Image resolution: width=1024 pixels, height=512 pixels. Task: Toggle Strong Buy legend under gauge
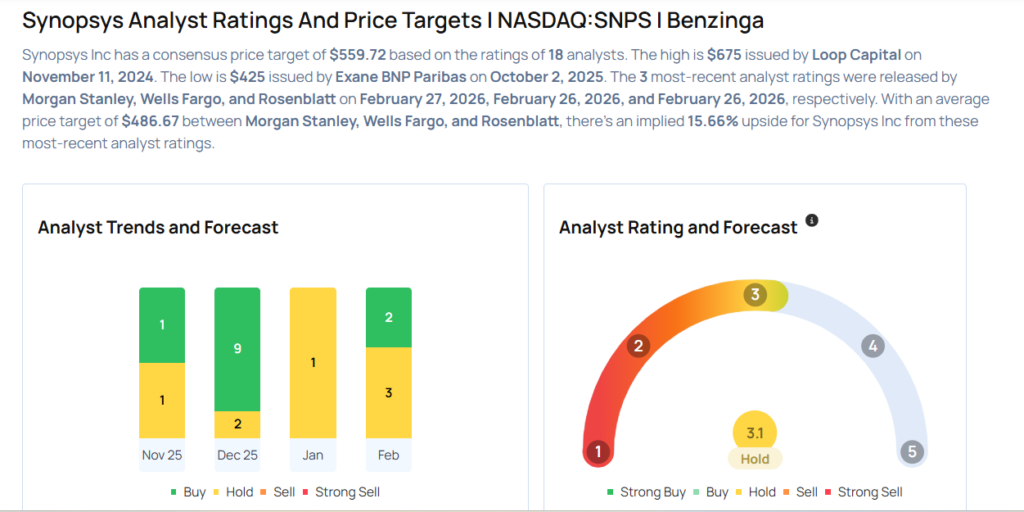tap(646, 492)
